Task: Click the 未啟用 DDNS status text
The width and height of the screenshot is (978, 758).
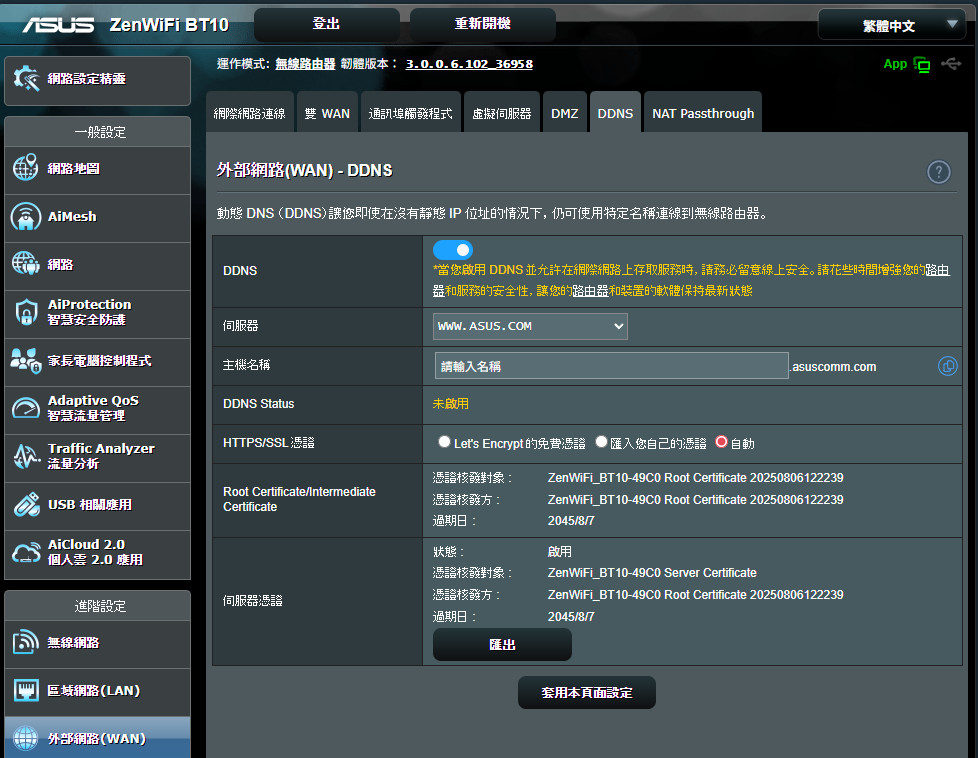Action: point(450,404)
